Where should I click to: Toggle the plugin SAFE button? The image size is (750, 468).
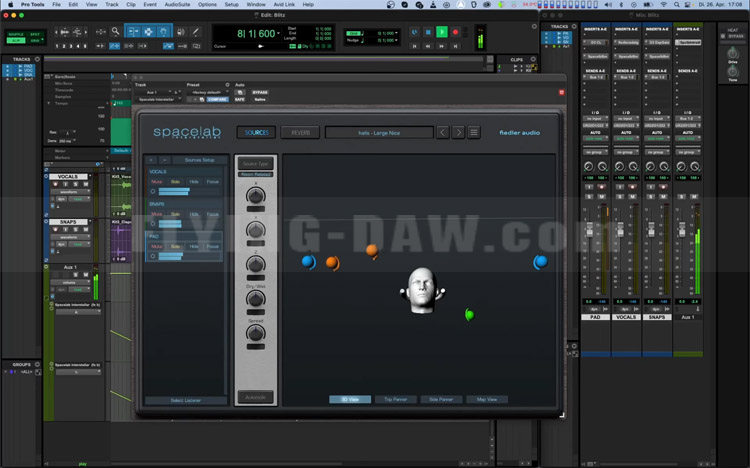(240, 100)
